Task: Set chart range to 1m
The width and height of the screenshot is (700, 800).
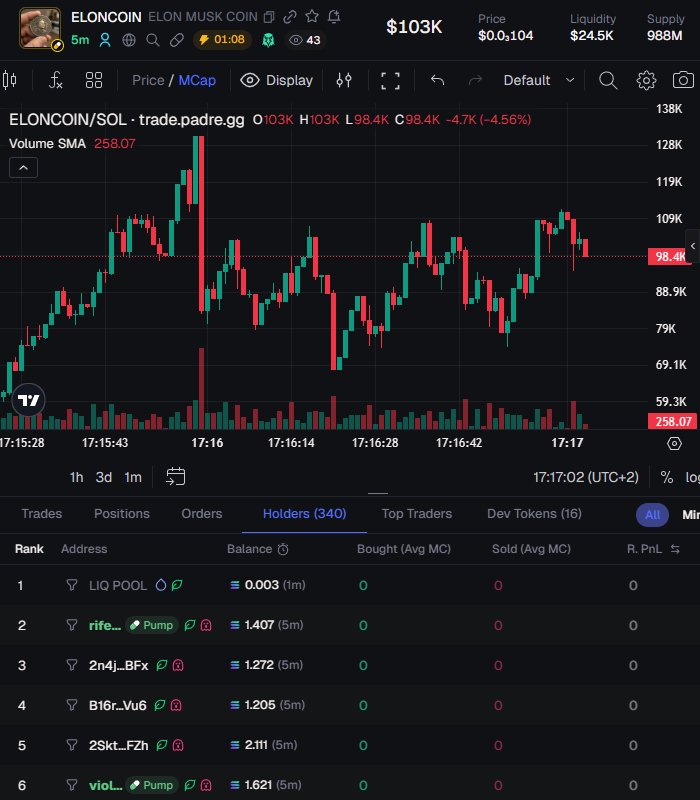Action: [133, 477]
